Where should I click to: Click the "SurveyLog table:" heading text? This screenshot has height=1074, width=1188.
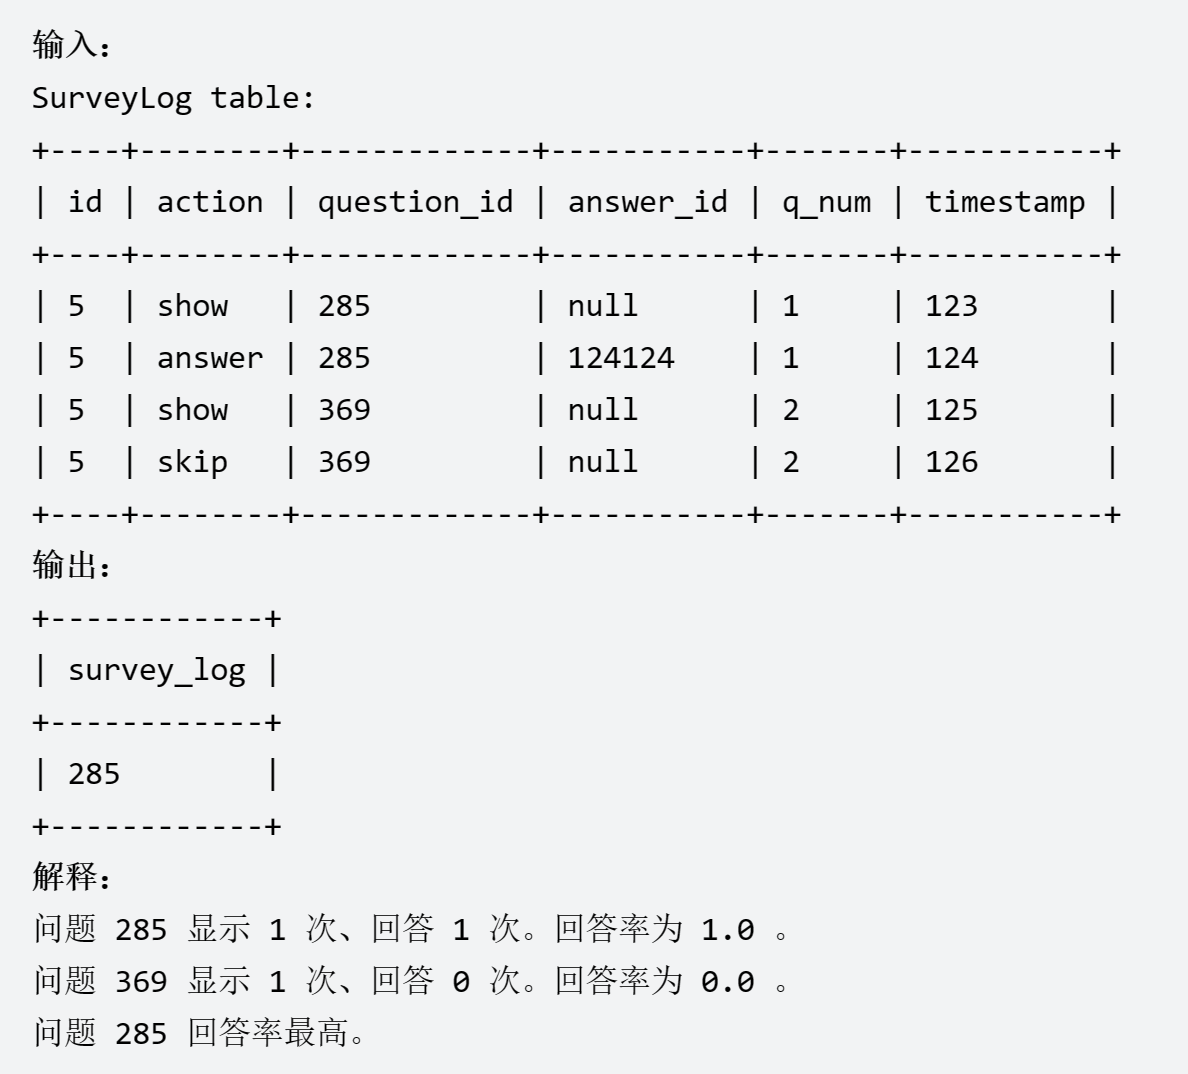(173, 98)
